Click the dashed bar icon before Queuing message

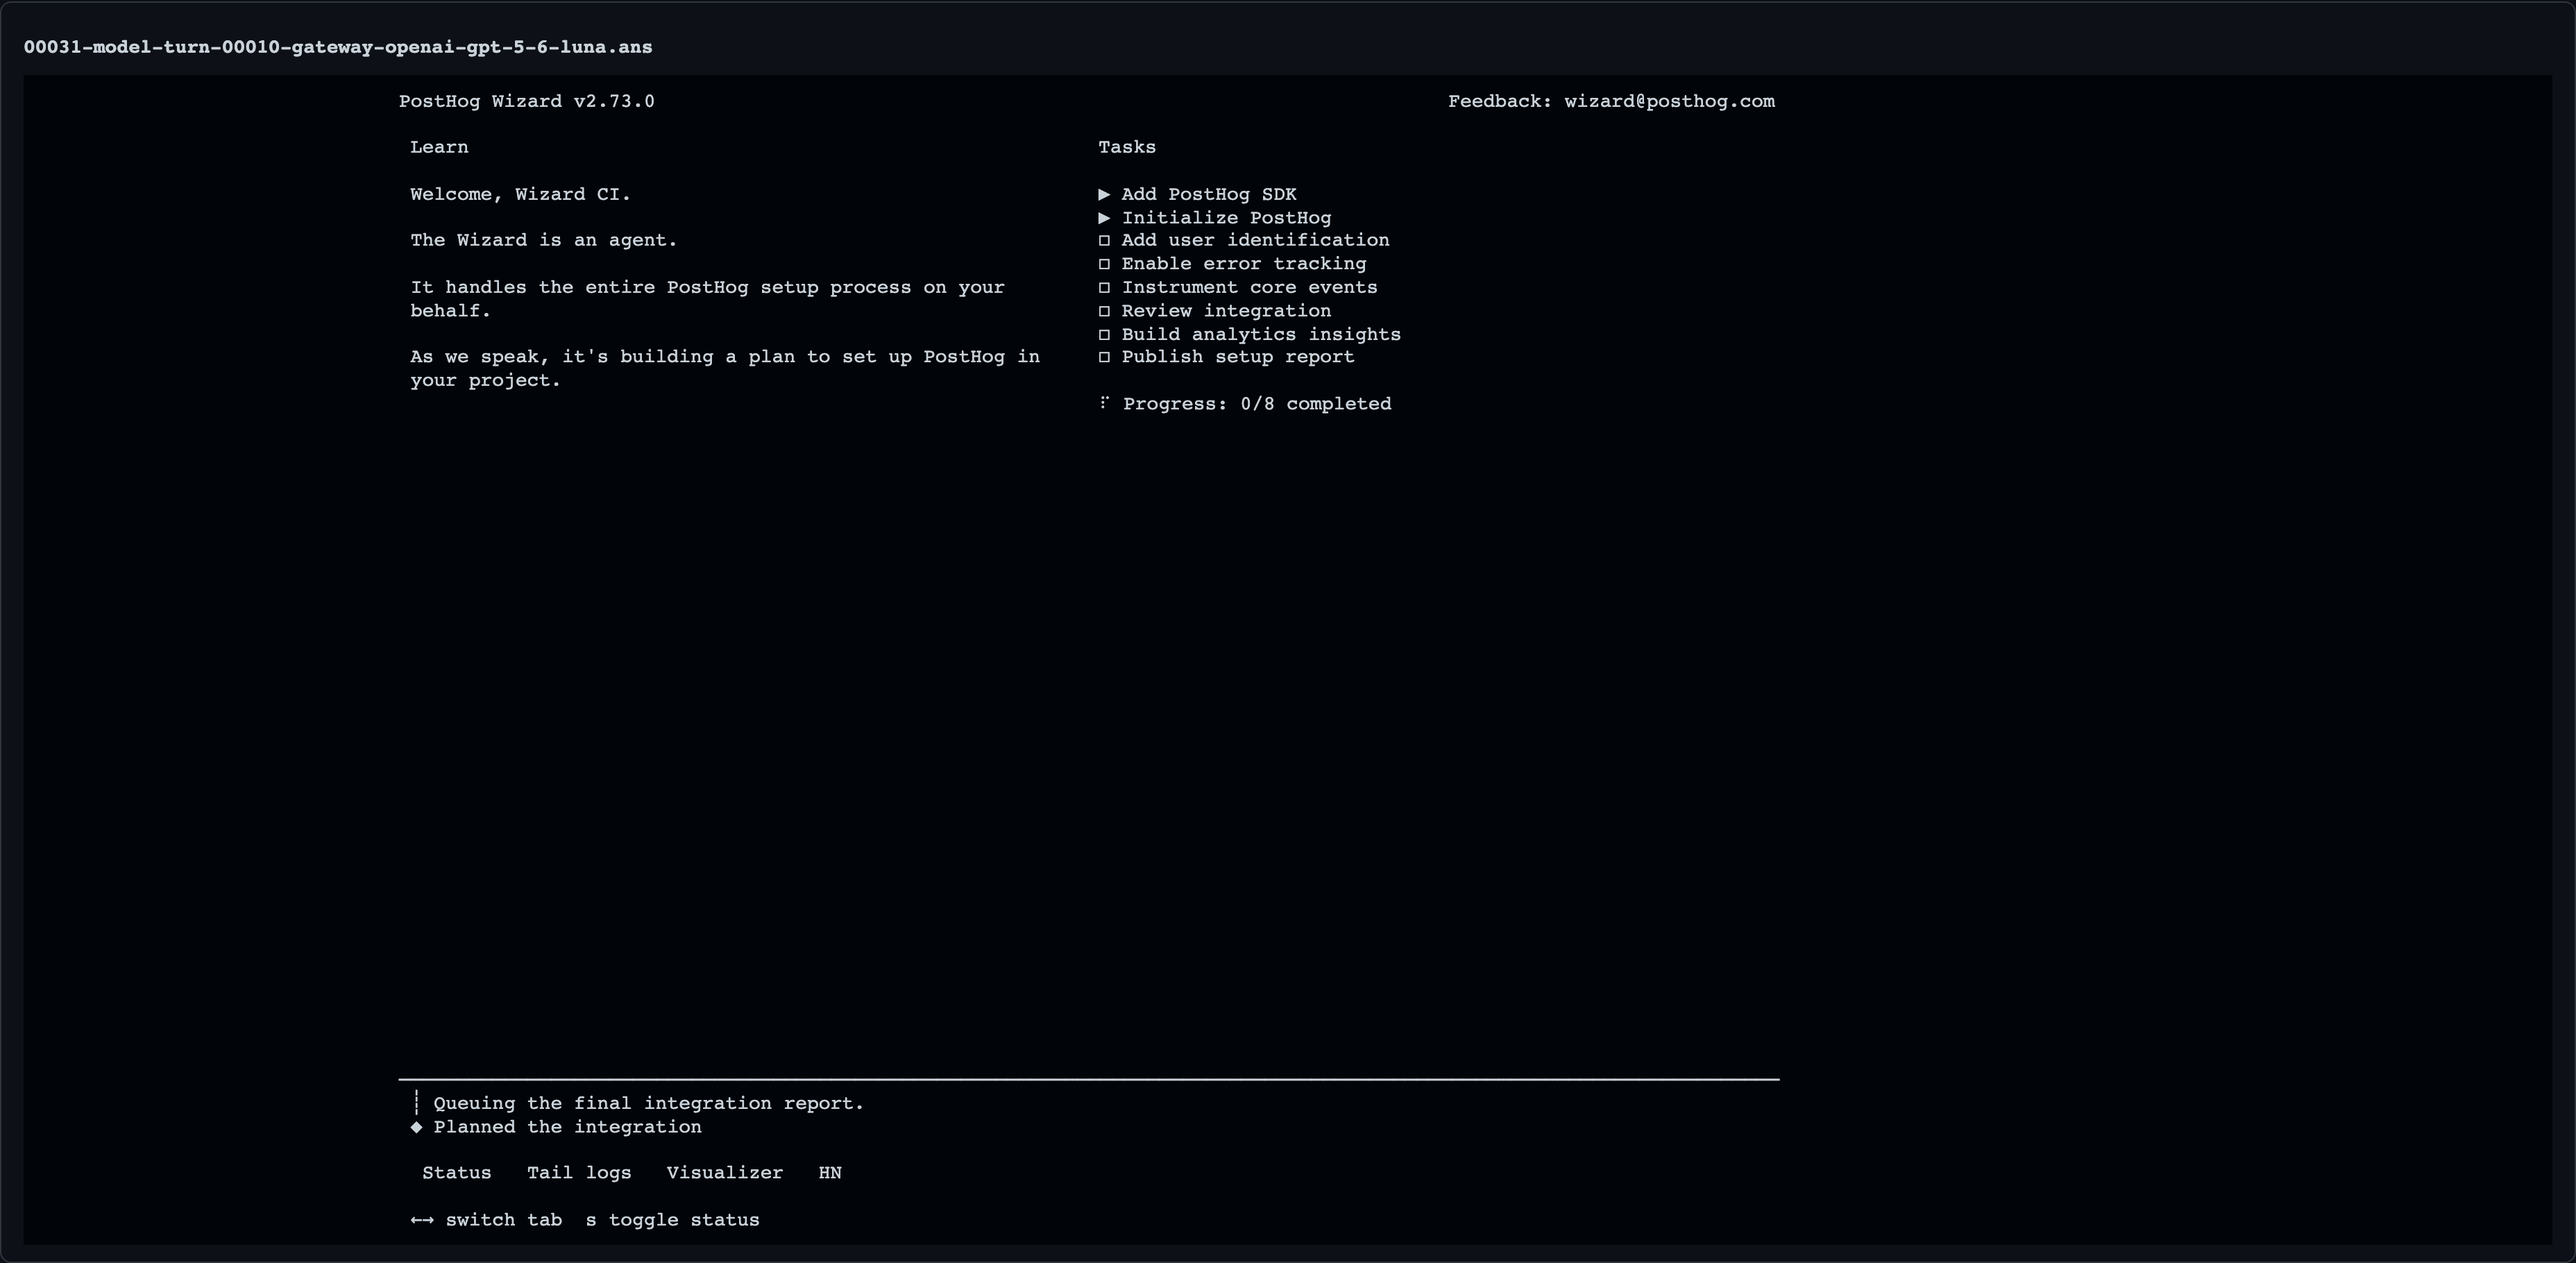point(416,1103)
